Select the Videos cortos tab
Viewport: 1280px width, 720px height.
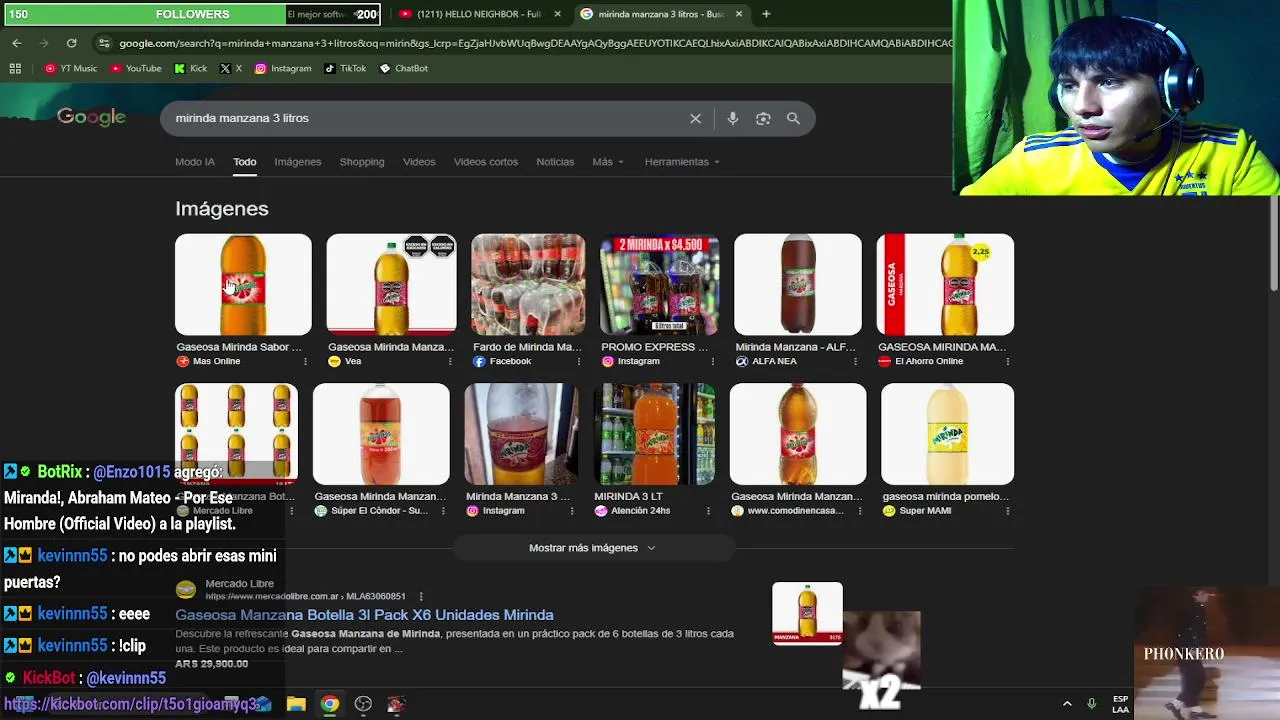coord(486,162)
